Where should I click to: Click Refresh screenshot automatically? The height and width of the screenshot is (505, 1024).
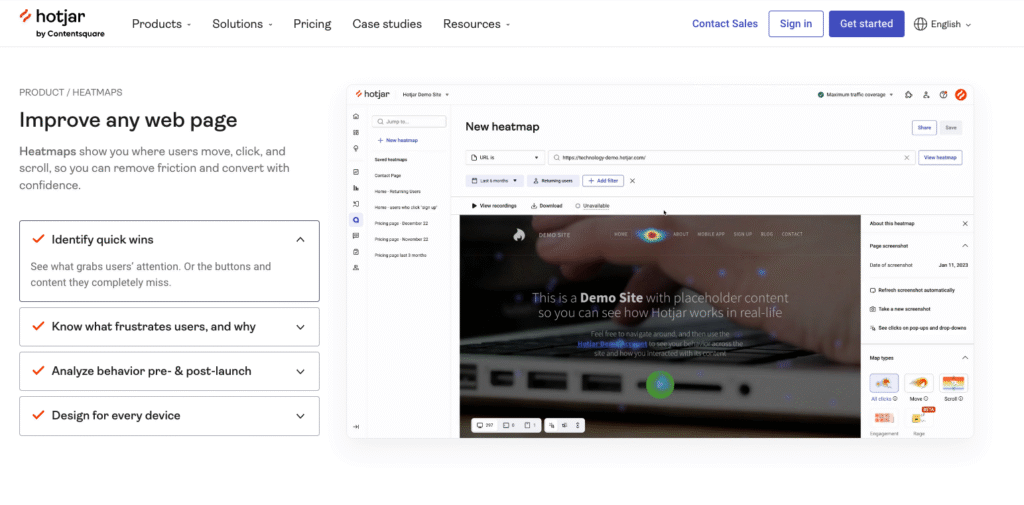pyautogui.click(x=912, y=290)
